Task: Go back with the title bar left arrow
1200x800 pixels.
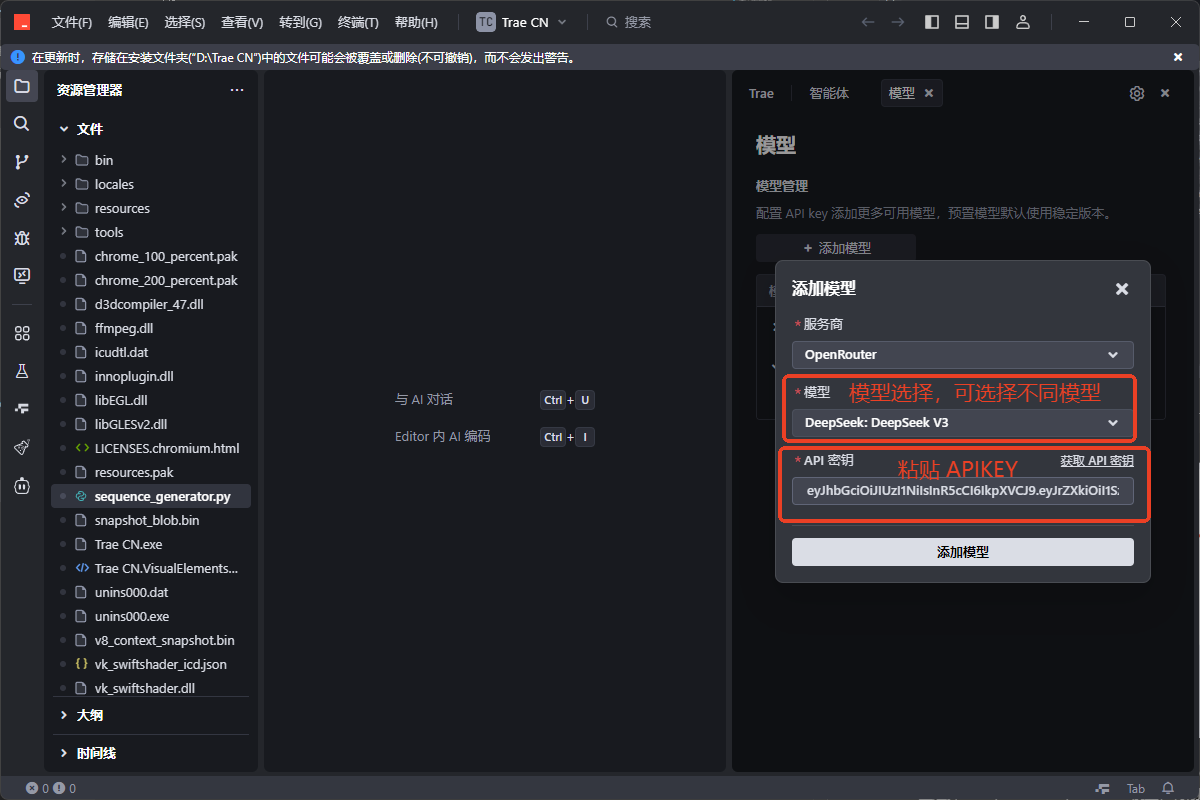Action: [x=868, y=22]
